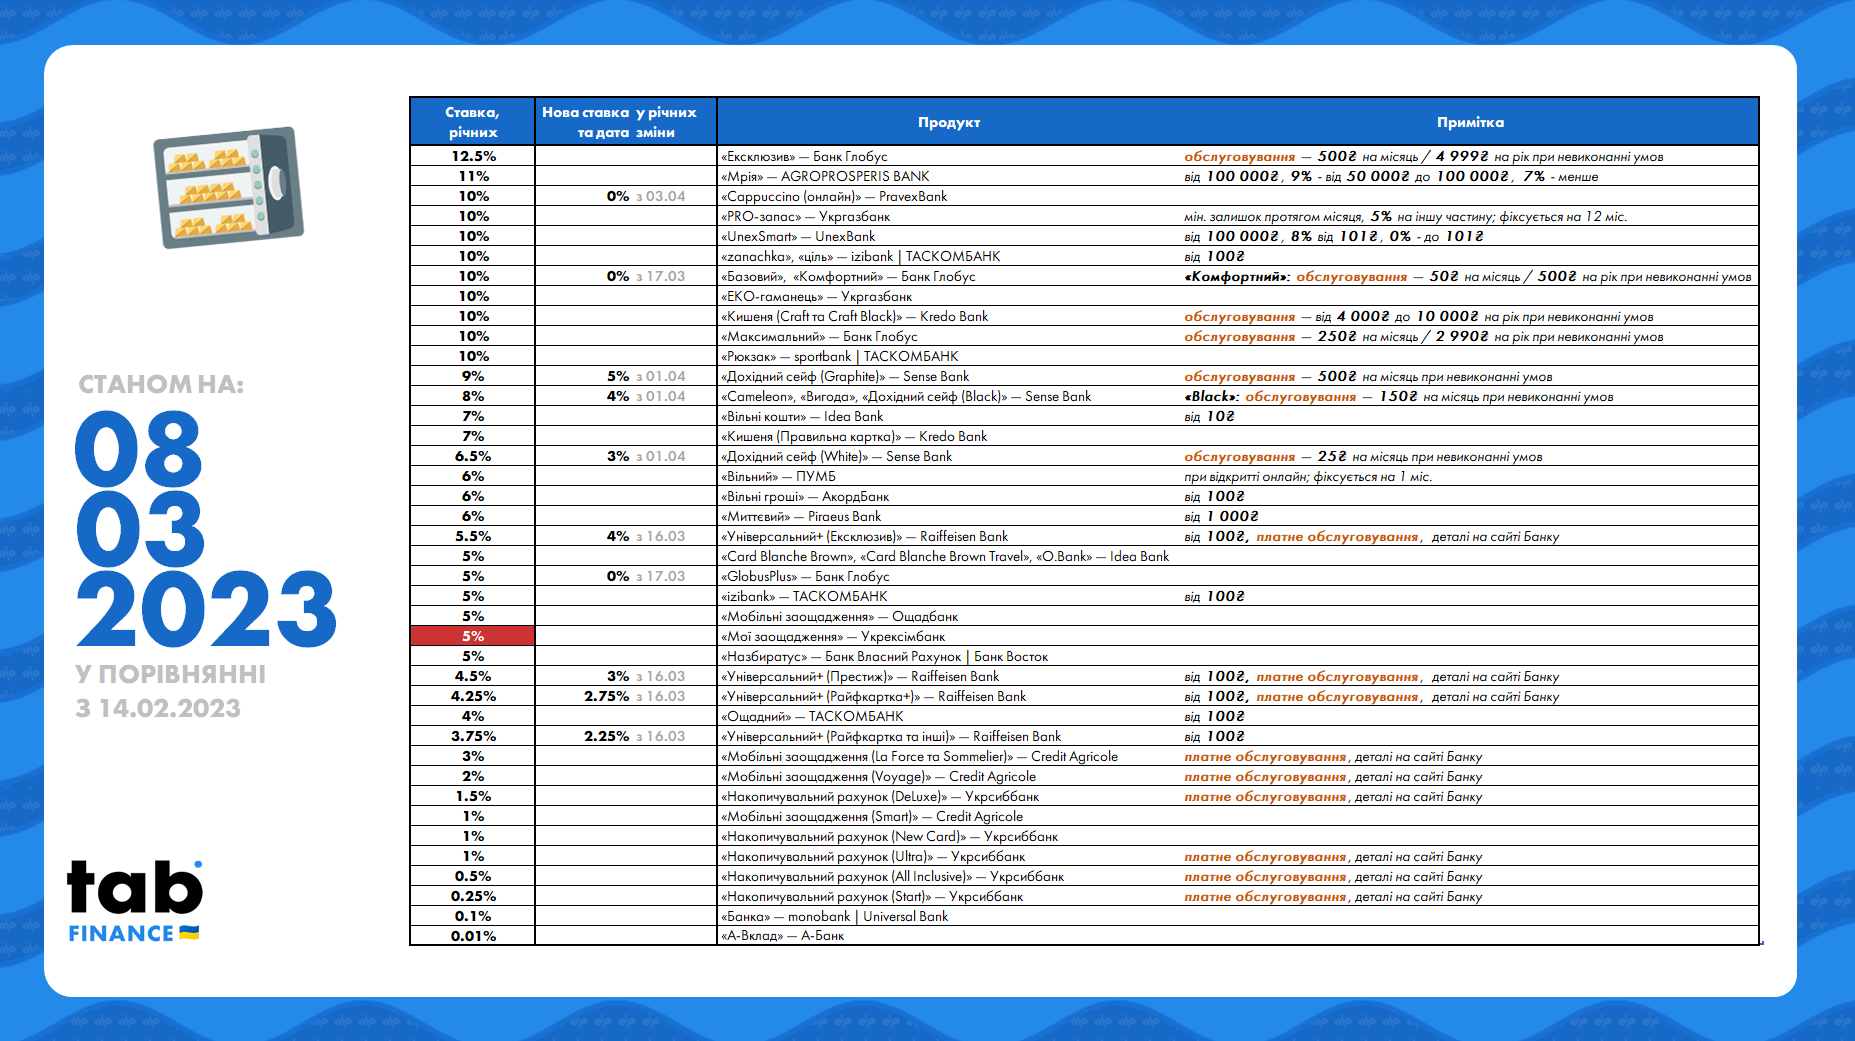Select the 11% rate cell
This screenshot has height=1041, width=1855.
tap(473, 176)
